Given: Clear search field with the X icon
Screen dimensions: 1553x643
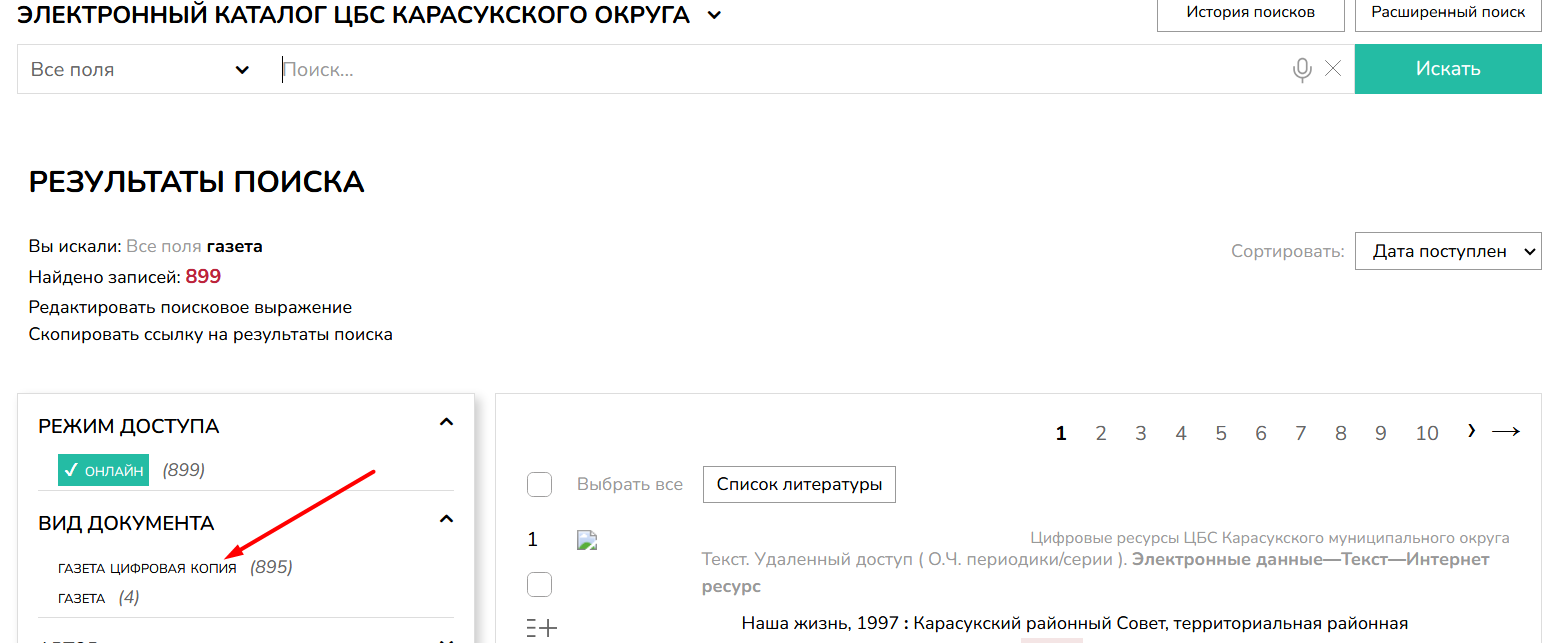Looking at the screenshot, I should (1333, 69).
